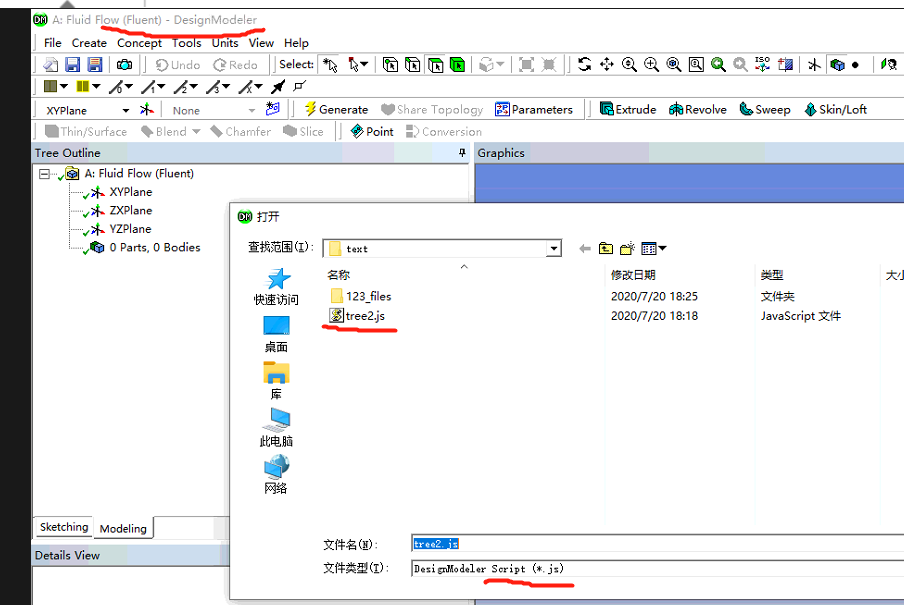The image size is (904, 605).
Task: Collapse the A: Fluid Flow (Fluent) tree node
Action: click(44, 173)
